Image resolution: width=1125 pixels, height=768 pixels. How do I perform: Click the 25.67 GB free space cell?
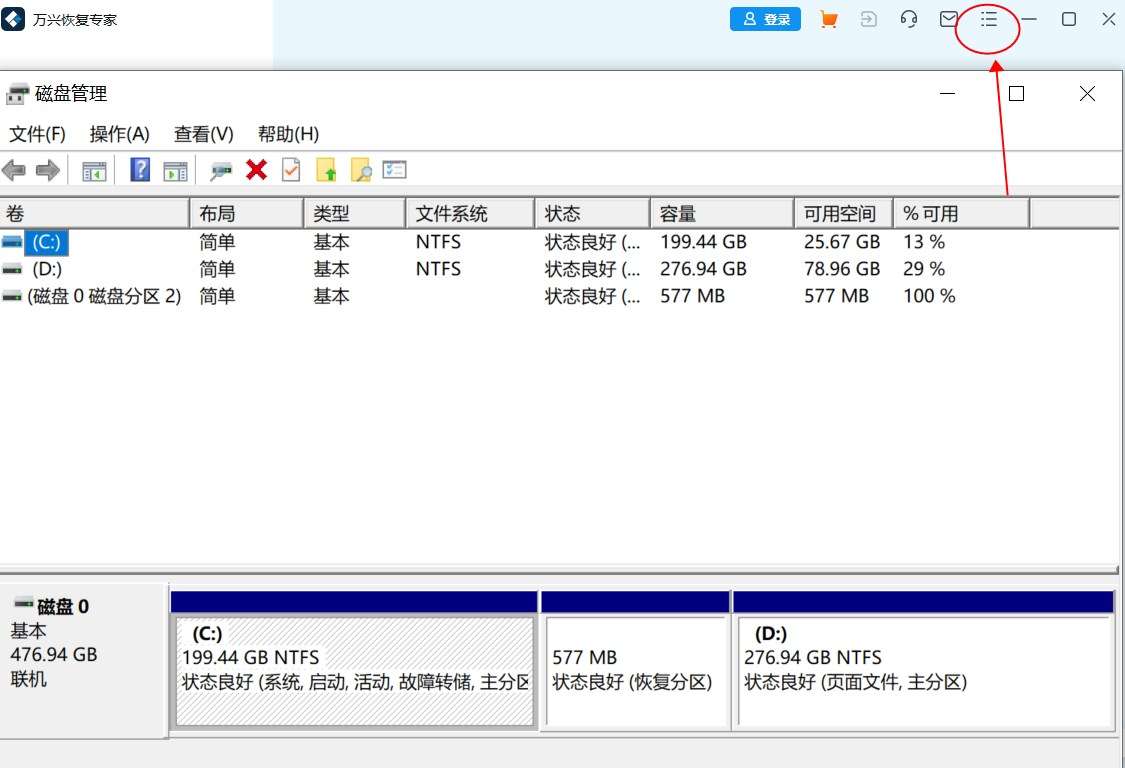[x=842, y=242]
